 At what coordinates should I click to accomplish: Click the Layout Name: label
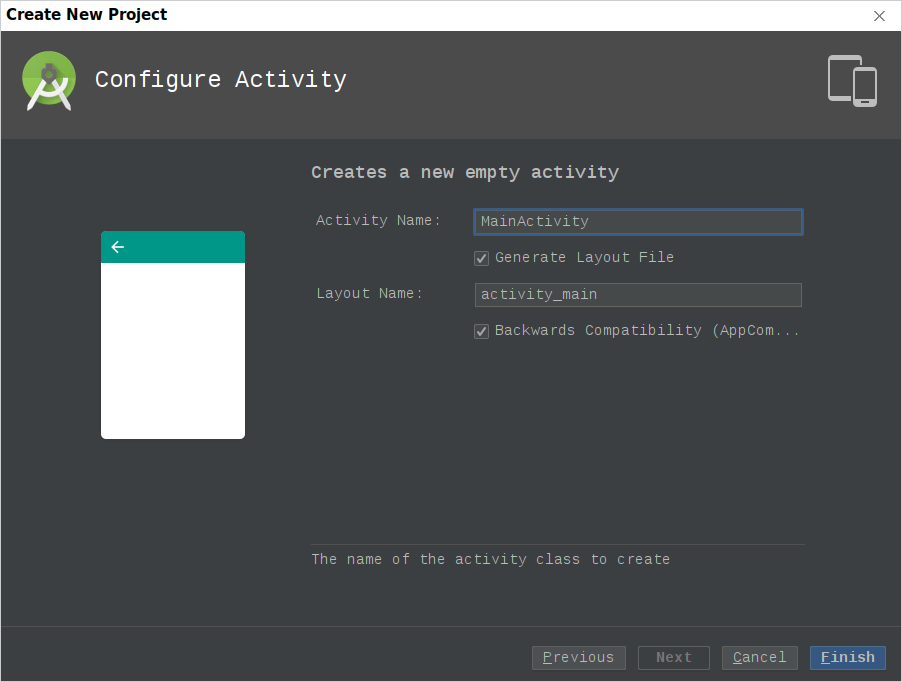coord(369,293)
